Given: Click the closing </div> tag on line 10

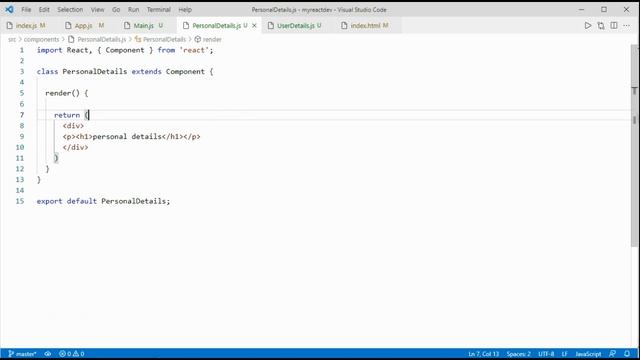Looking at the screenshot, I should point(76,147).
